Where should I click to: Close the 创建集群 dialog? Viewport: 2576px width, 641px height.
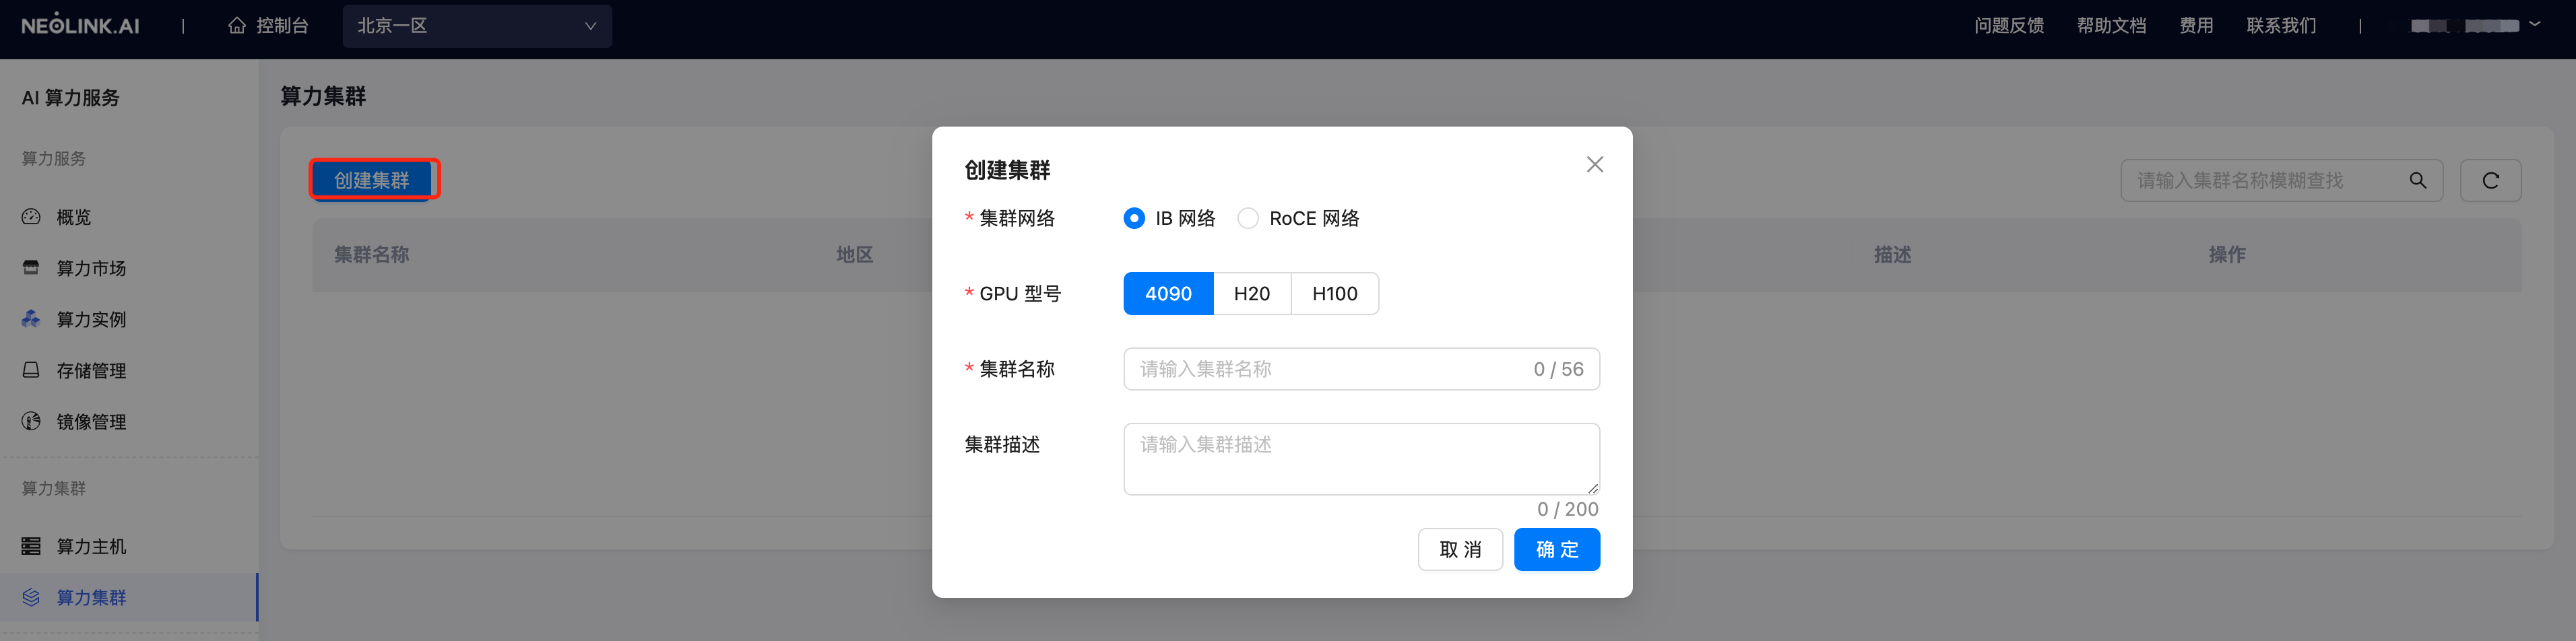click(x=1595, y=164)
